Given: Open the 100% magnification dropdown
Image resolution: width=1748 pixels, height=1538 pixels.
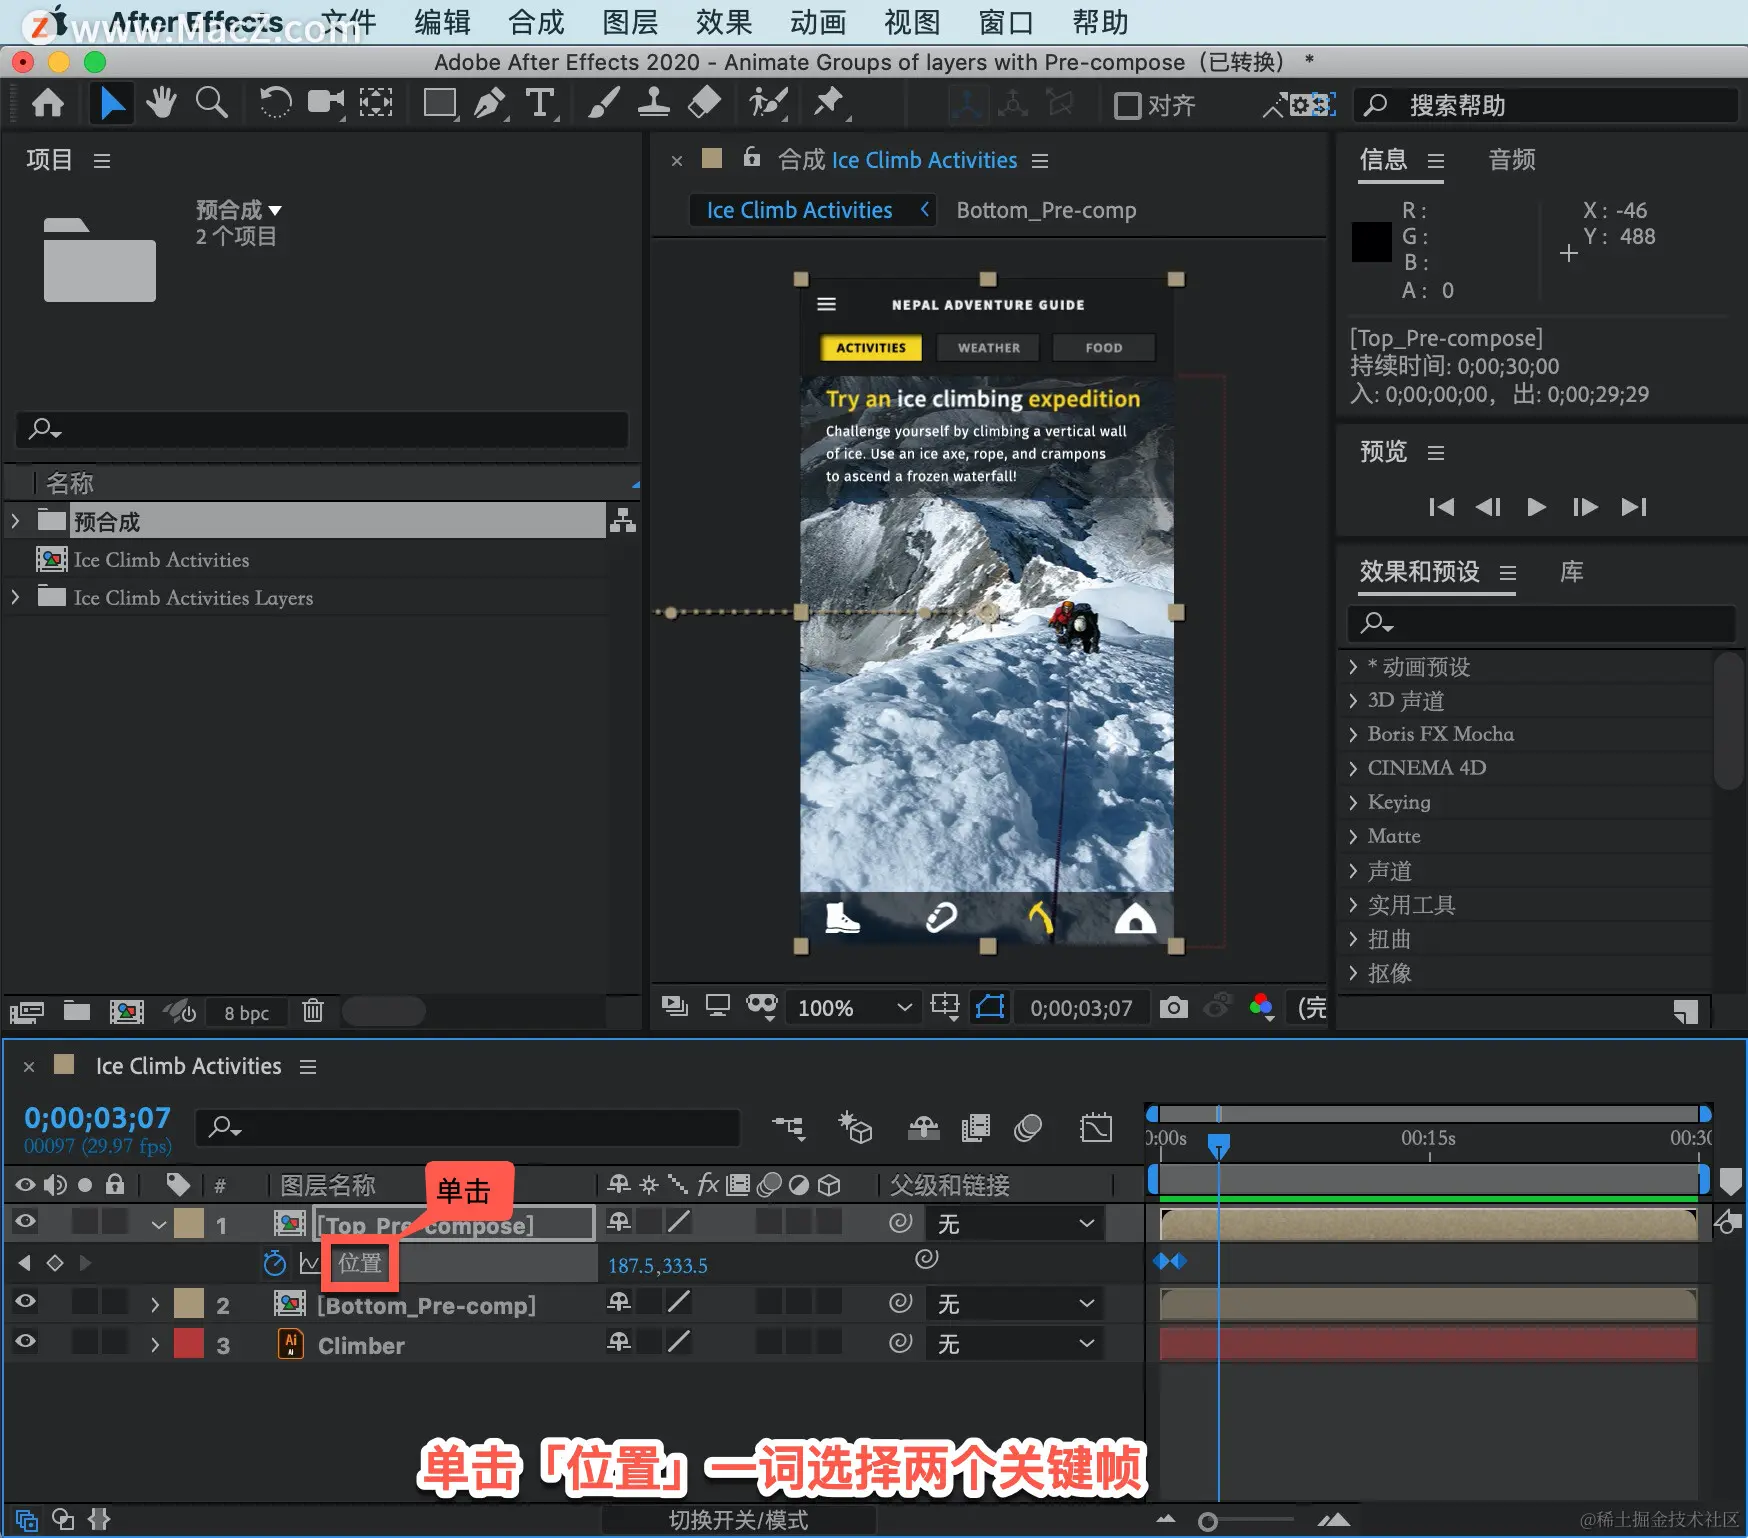Looking at the screenshot, I should point(855,1008).
